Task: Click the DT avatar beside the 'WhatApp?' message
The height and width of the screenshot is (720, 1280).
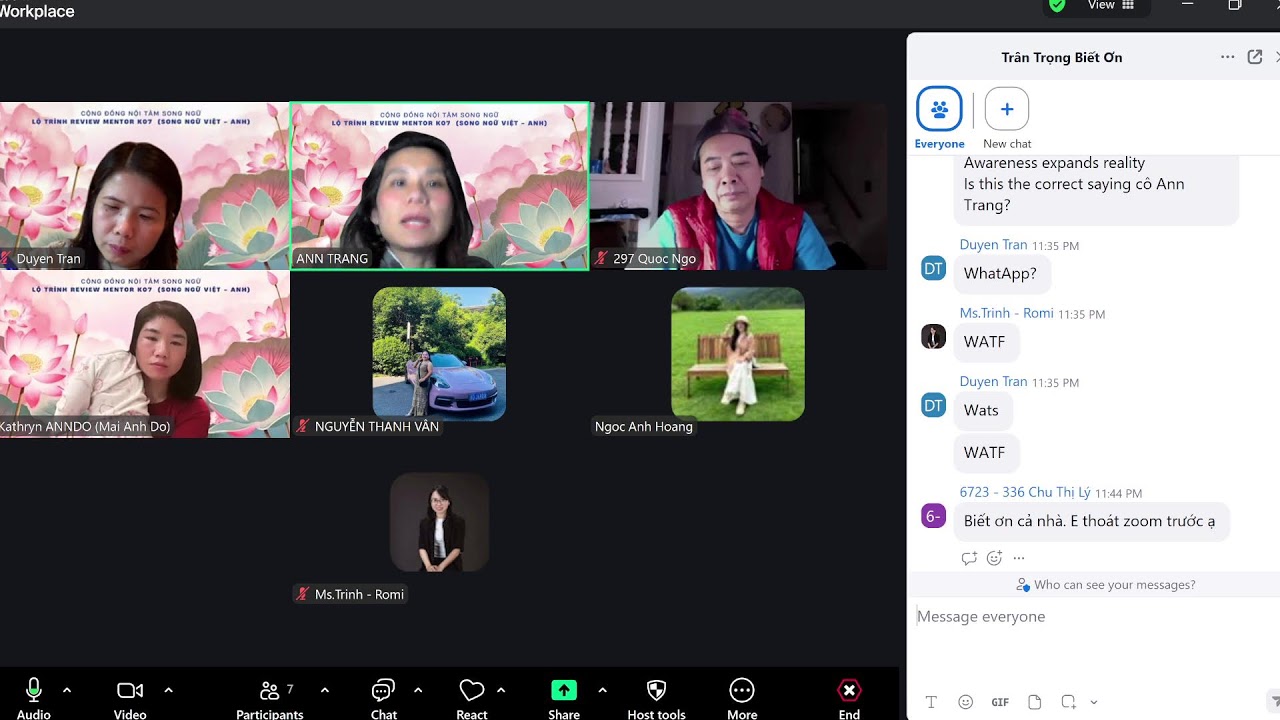Action: [933, 268]
